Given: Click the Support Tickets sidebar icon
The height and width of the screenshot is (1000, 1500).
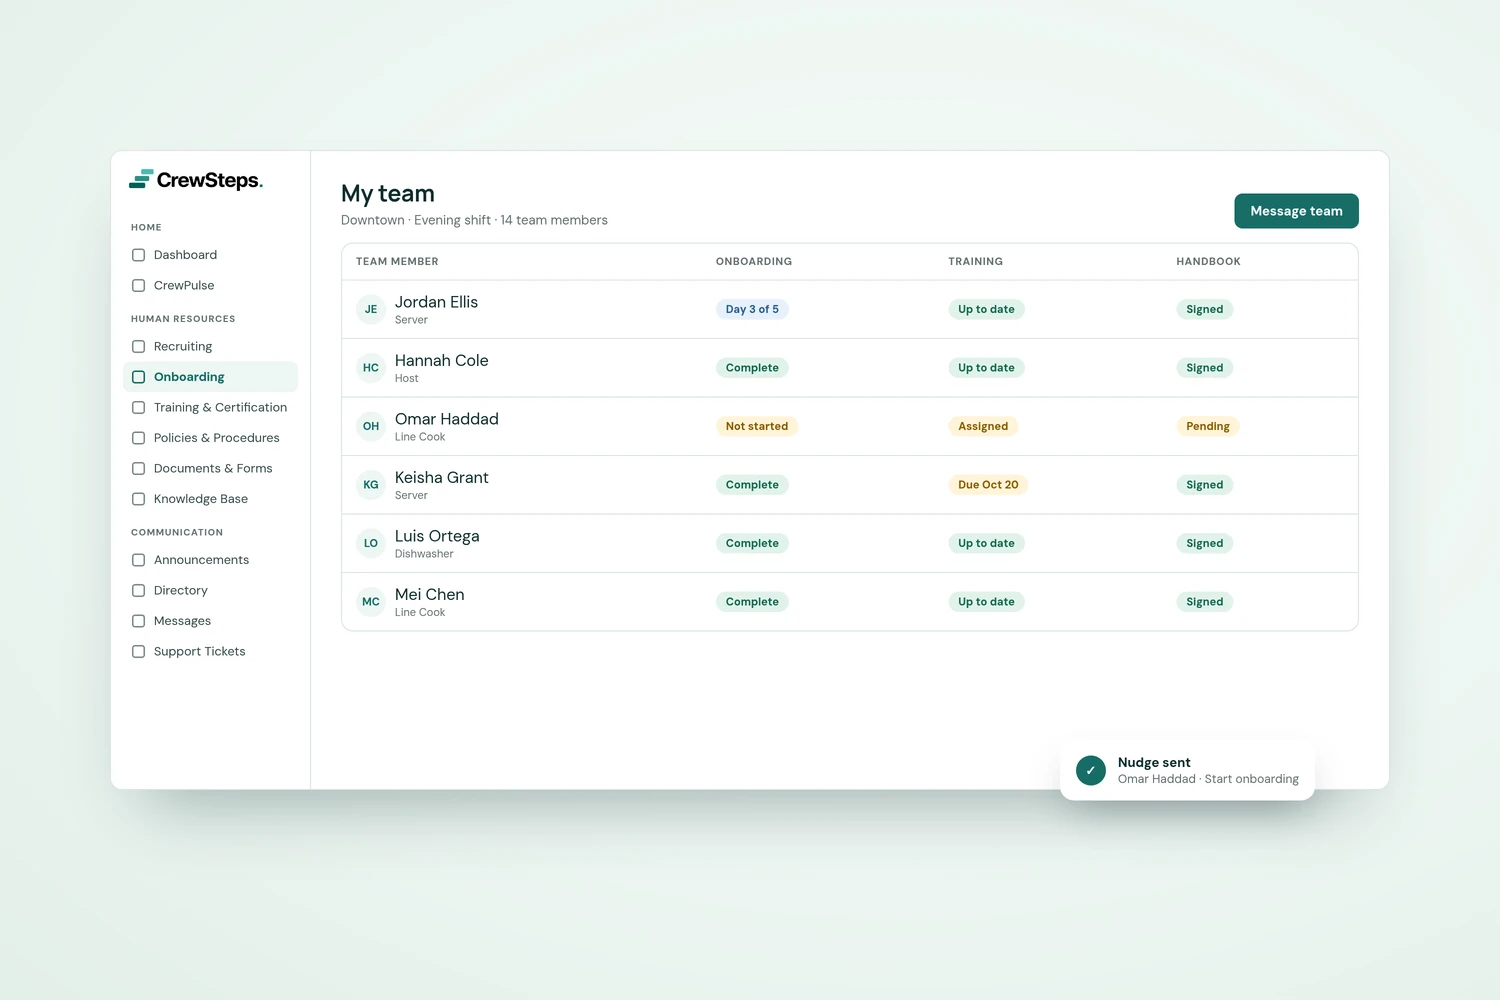Looking at the screenshot, I should (x=139, y=652).
